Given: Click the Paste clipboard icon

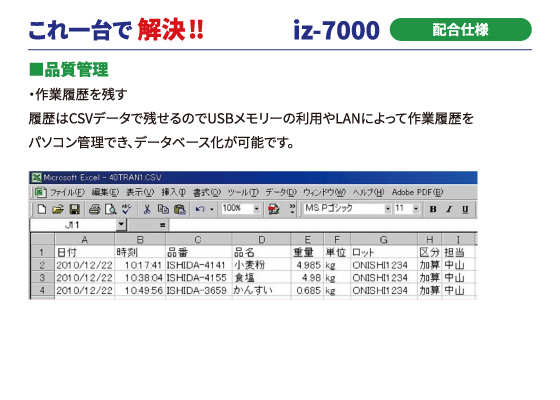Looking at the screenshot, I should point(180,209).
